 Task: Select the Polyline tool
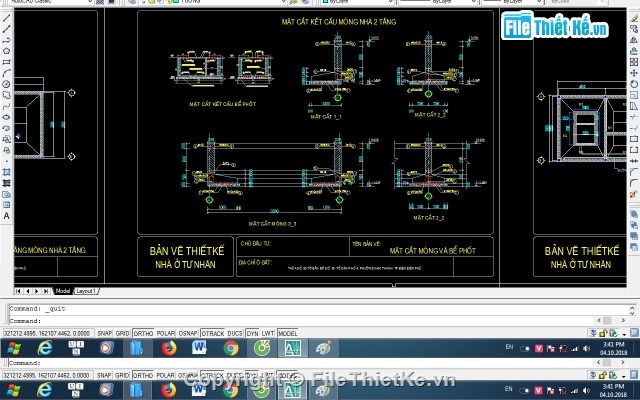6,40
